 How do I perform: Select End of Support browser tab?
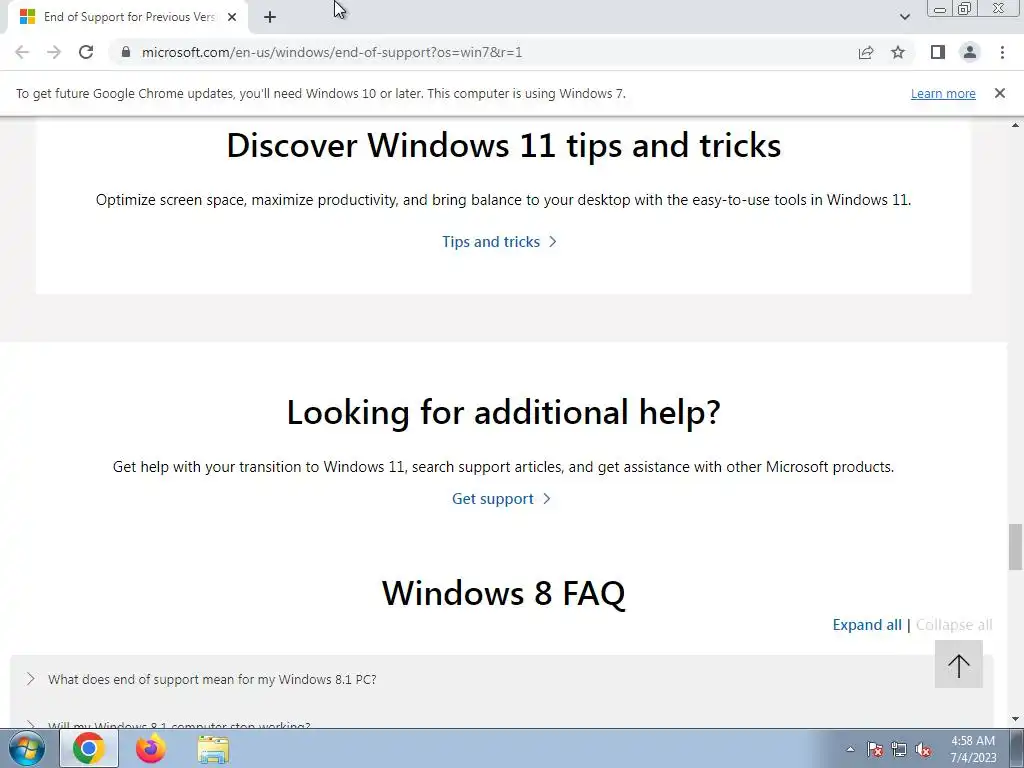click(128, 17)
